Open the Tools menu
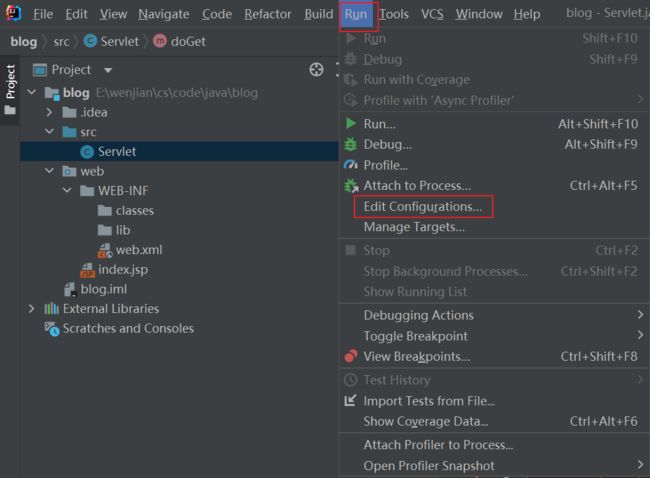The height and width of the screenshot is (478, 650). pyautogui.click(x=394, y=14)
